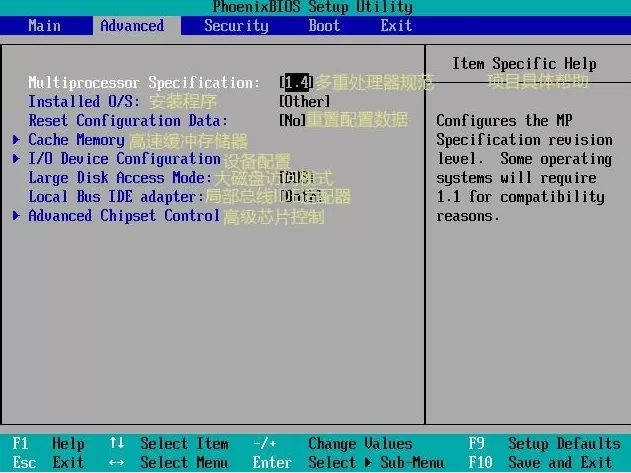Click the Esc Exit hint
The height and width of the screenshot is (473, 631).
pyautogui.click(x=48, y=462)
